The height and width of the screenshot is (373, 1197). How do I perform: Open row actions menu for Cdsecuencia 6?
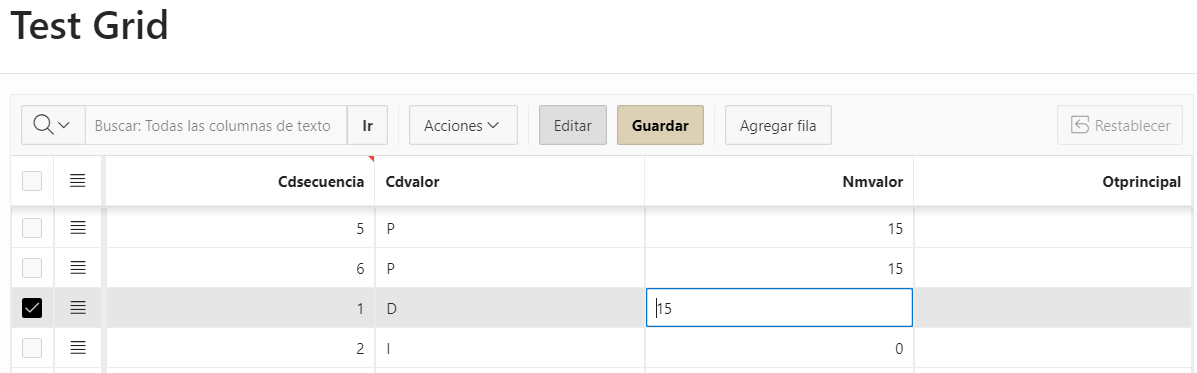(x=77, y=268)
